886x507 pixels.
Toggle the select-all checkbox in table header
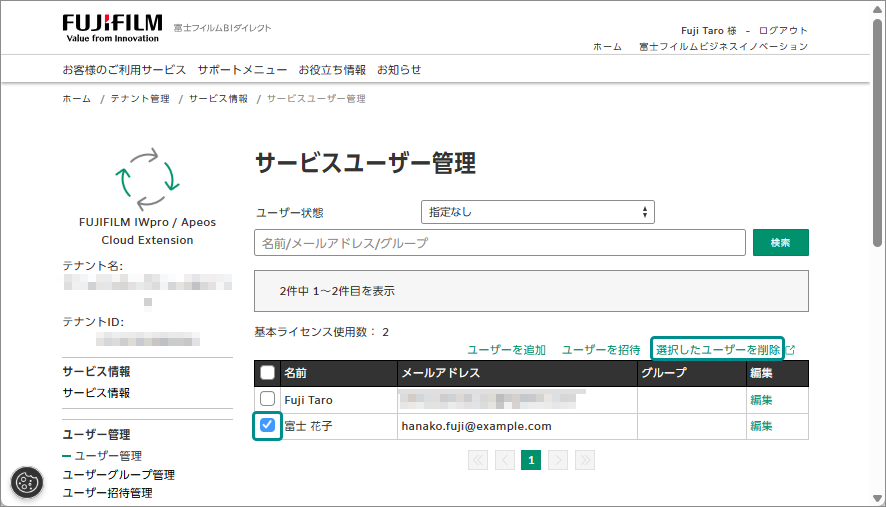(267, 372)
